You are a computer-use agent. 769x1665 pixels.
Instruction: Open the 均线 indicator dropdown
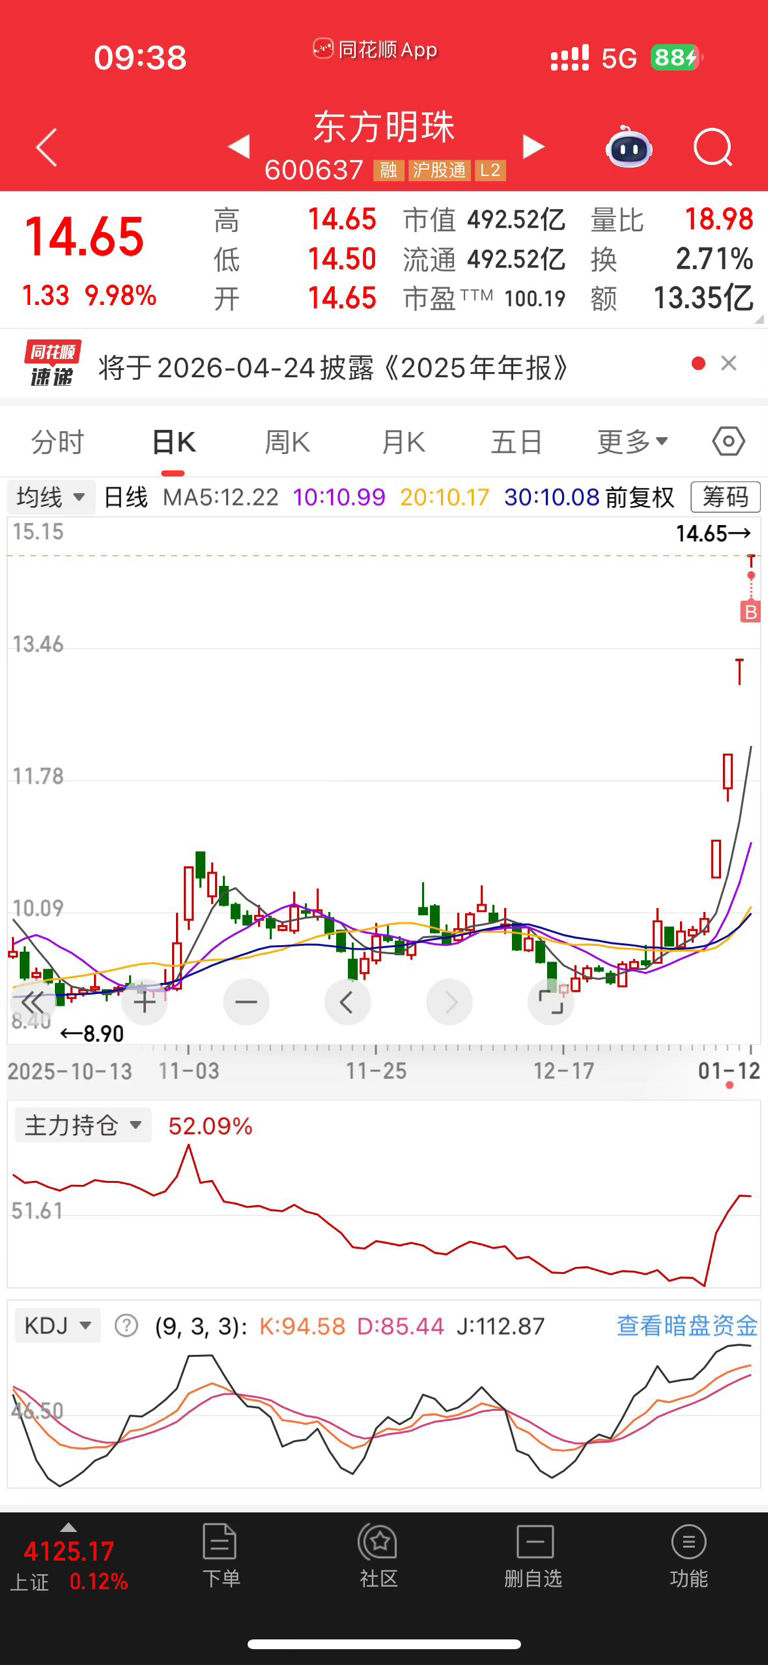coord(51,497)
